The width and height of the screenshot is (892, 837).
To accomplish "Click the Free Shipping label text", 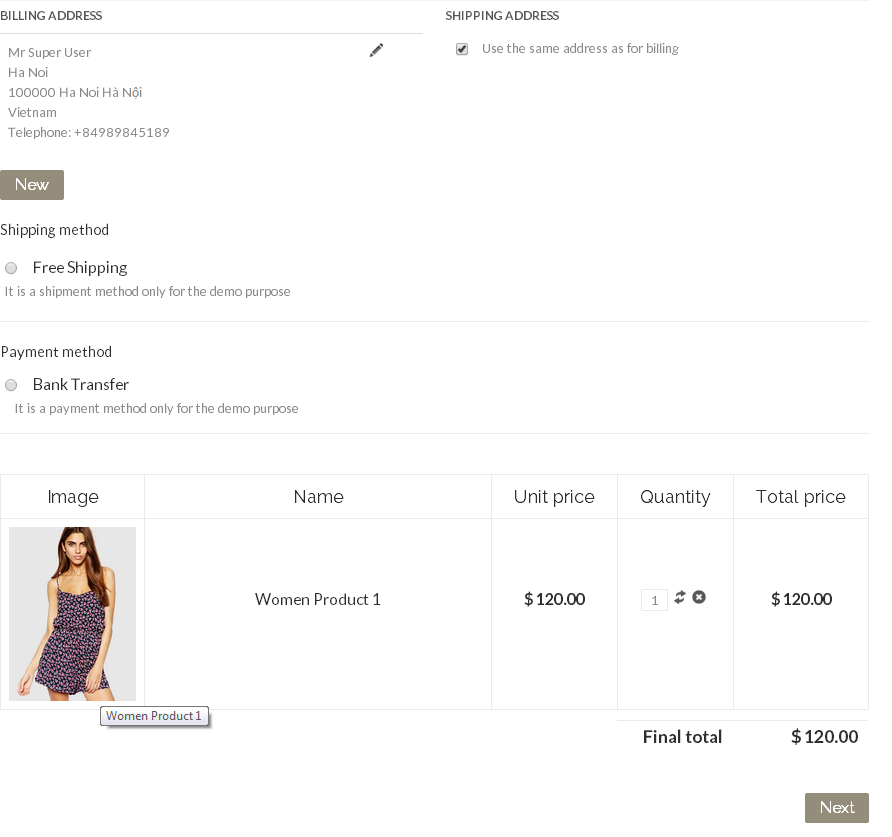I will (80, 268).
